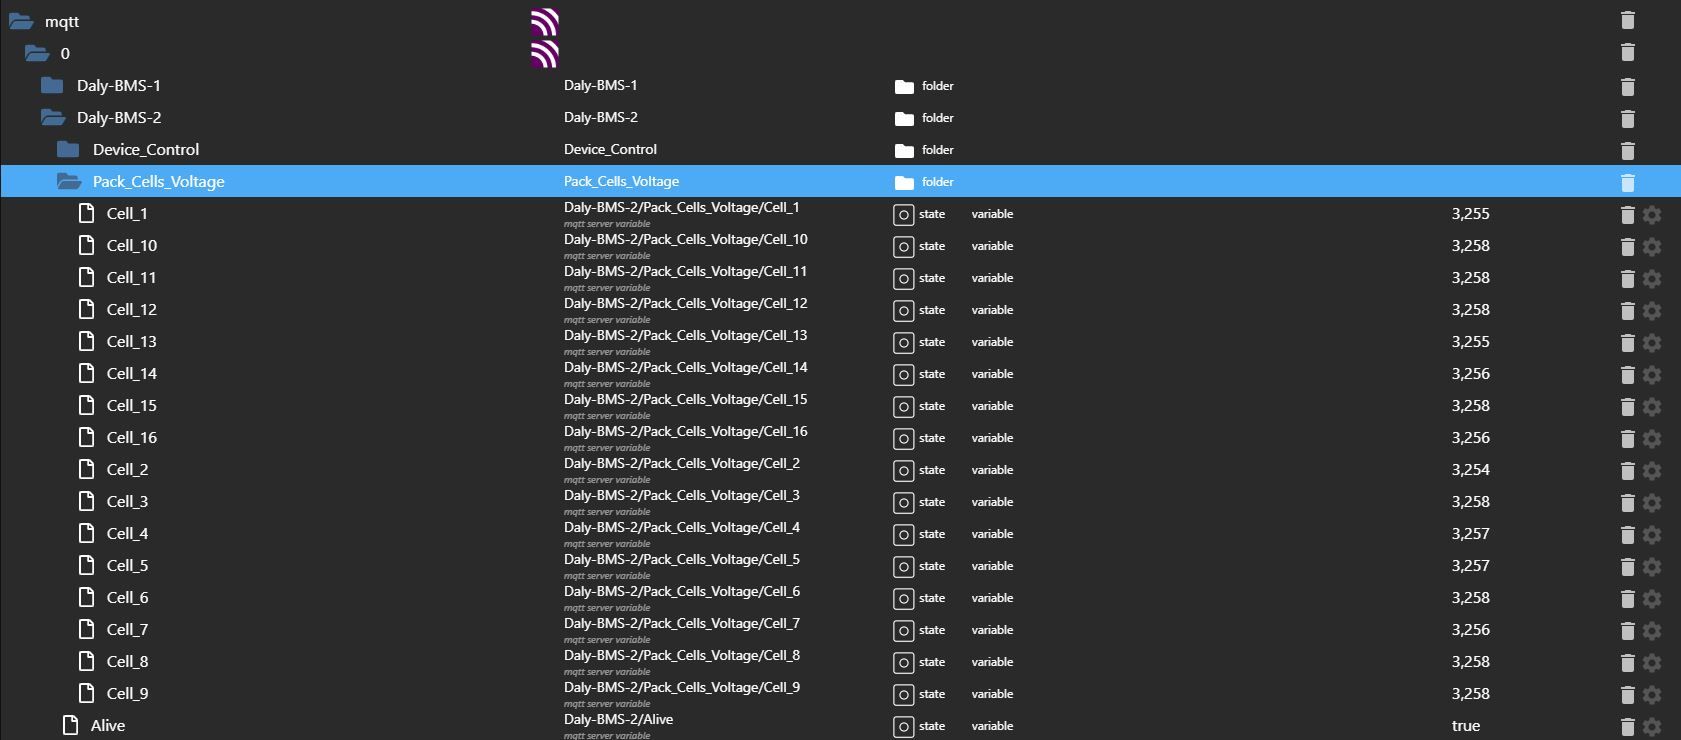
Task: Click Cell_4 value 3,257
Action: click(1470, 533)
